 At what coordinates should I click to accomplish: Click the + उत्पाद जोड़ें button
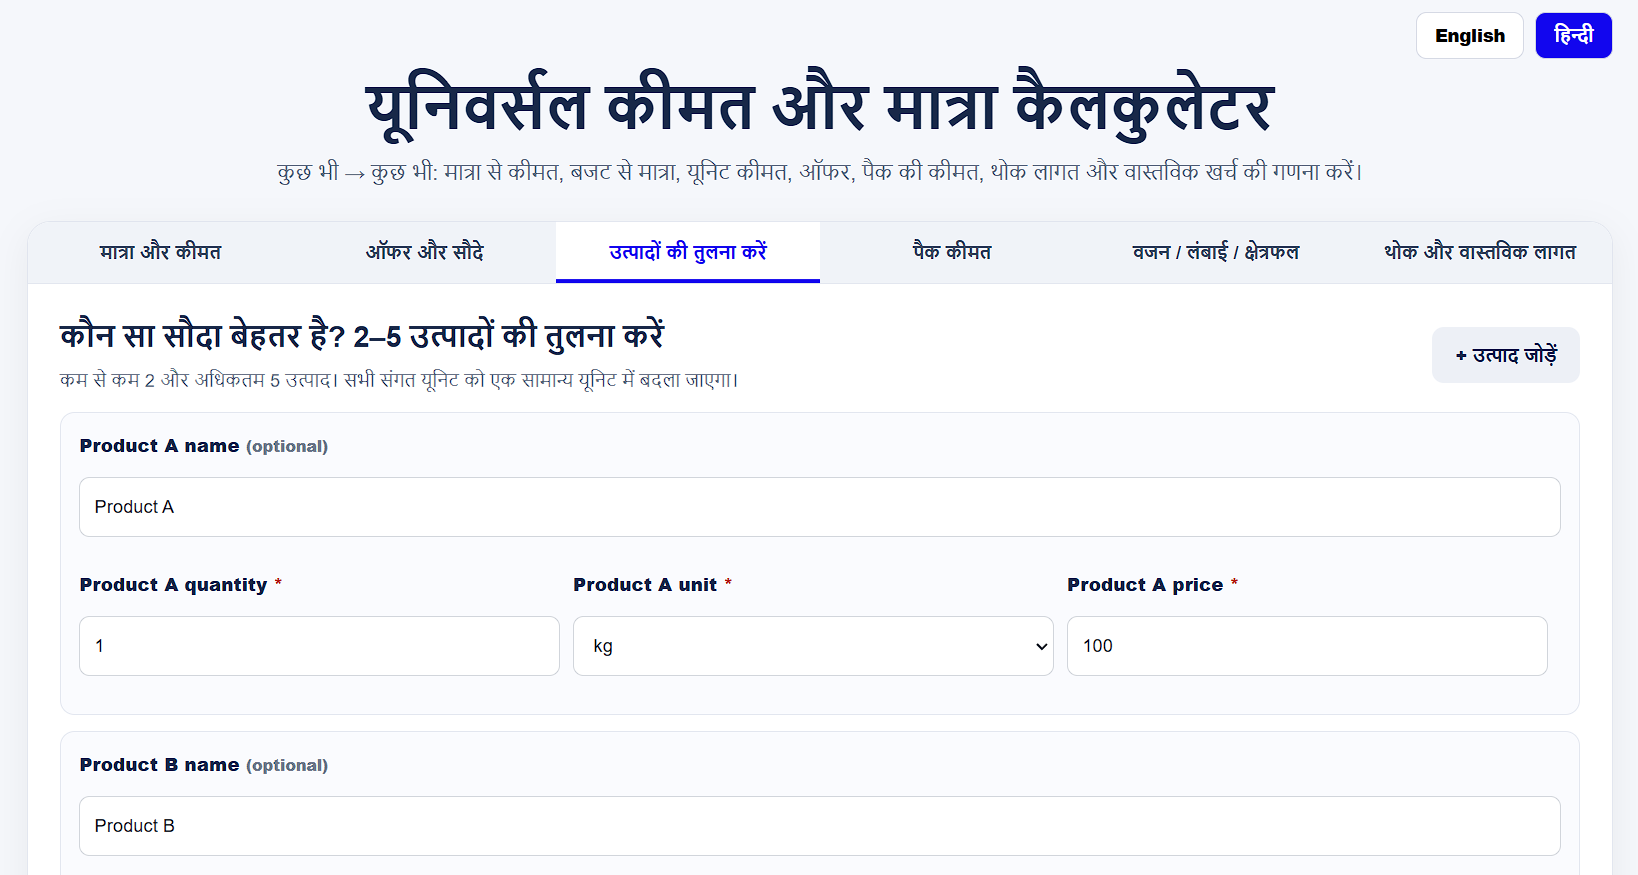tap(1505, 355)
